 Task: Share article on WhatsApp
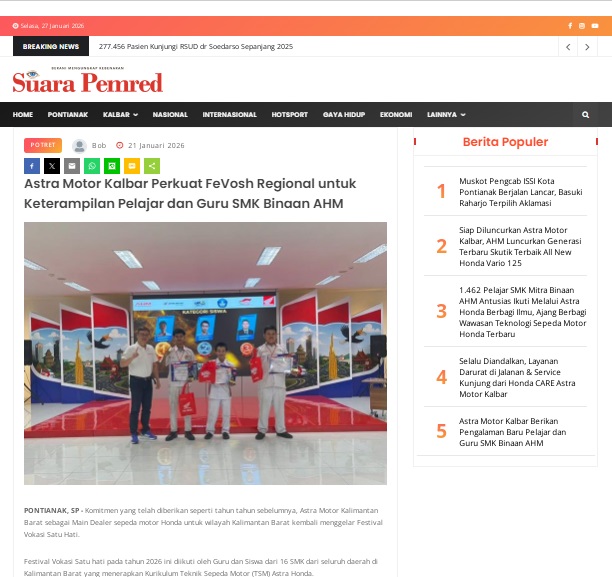pyautogui.click(x=92, y=166)
